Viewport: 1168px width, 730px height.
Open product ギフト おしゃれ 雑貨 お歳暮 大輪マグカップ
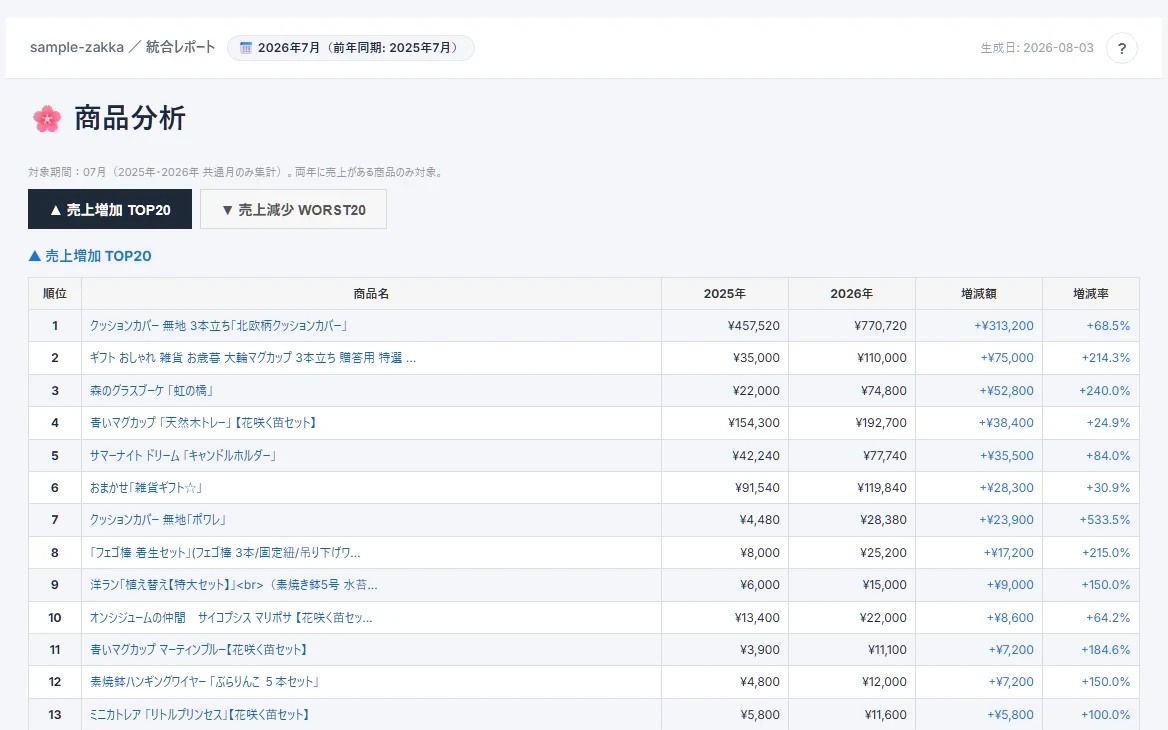[x=253, y=358]
